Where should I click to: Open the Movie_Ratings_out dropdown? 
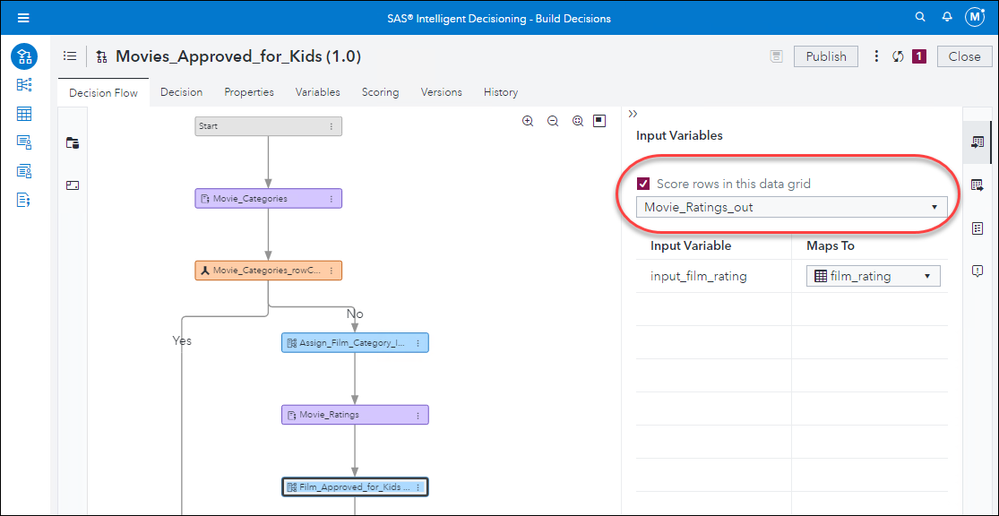click(x=792, y=207)
